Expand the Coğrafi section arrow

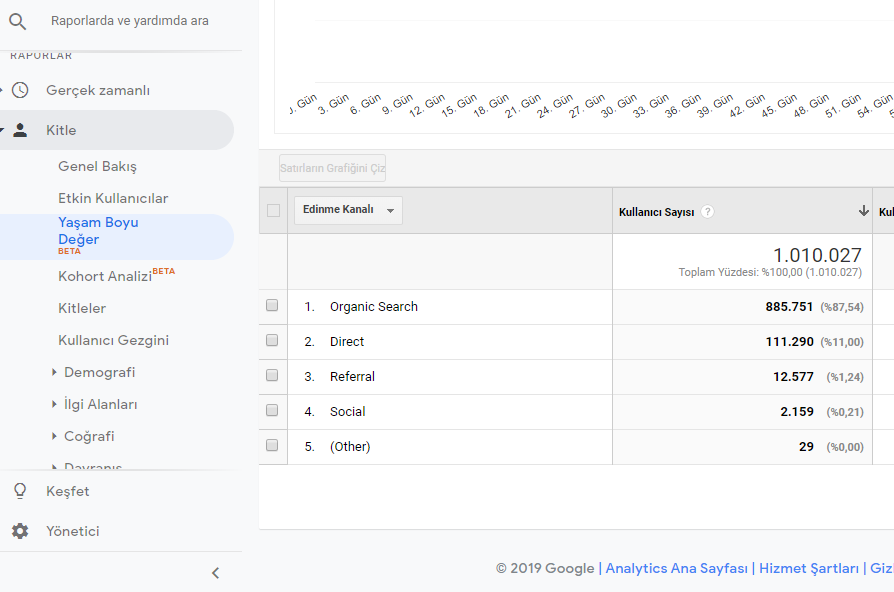(54, 436)
